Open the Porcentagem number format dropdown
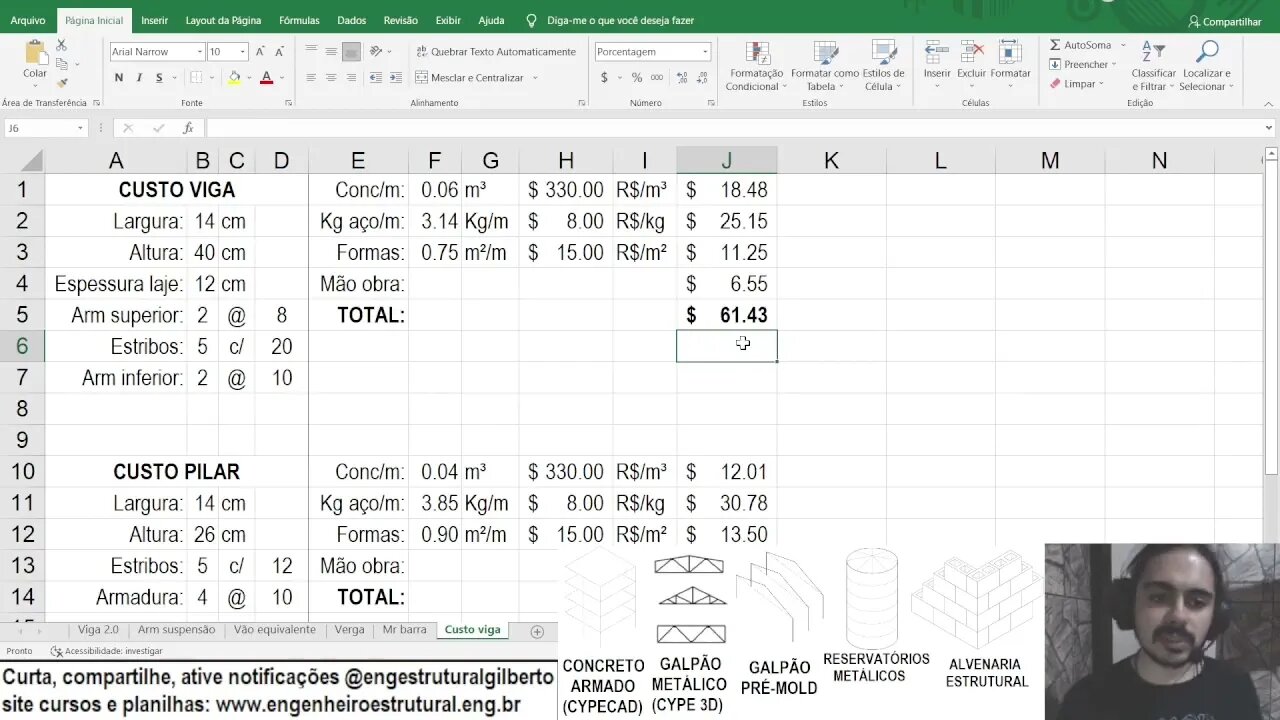The height and width of the screenshot is (720, 1280). tap(705, 52)
